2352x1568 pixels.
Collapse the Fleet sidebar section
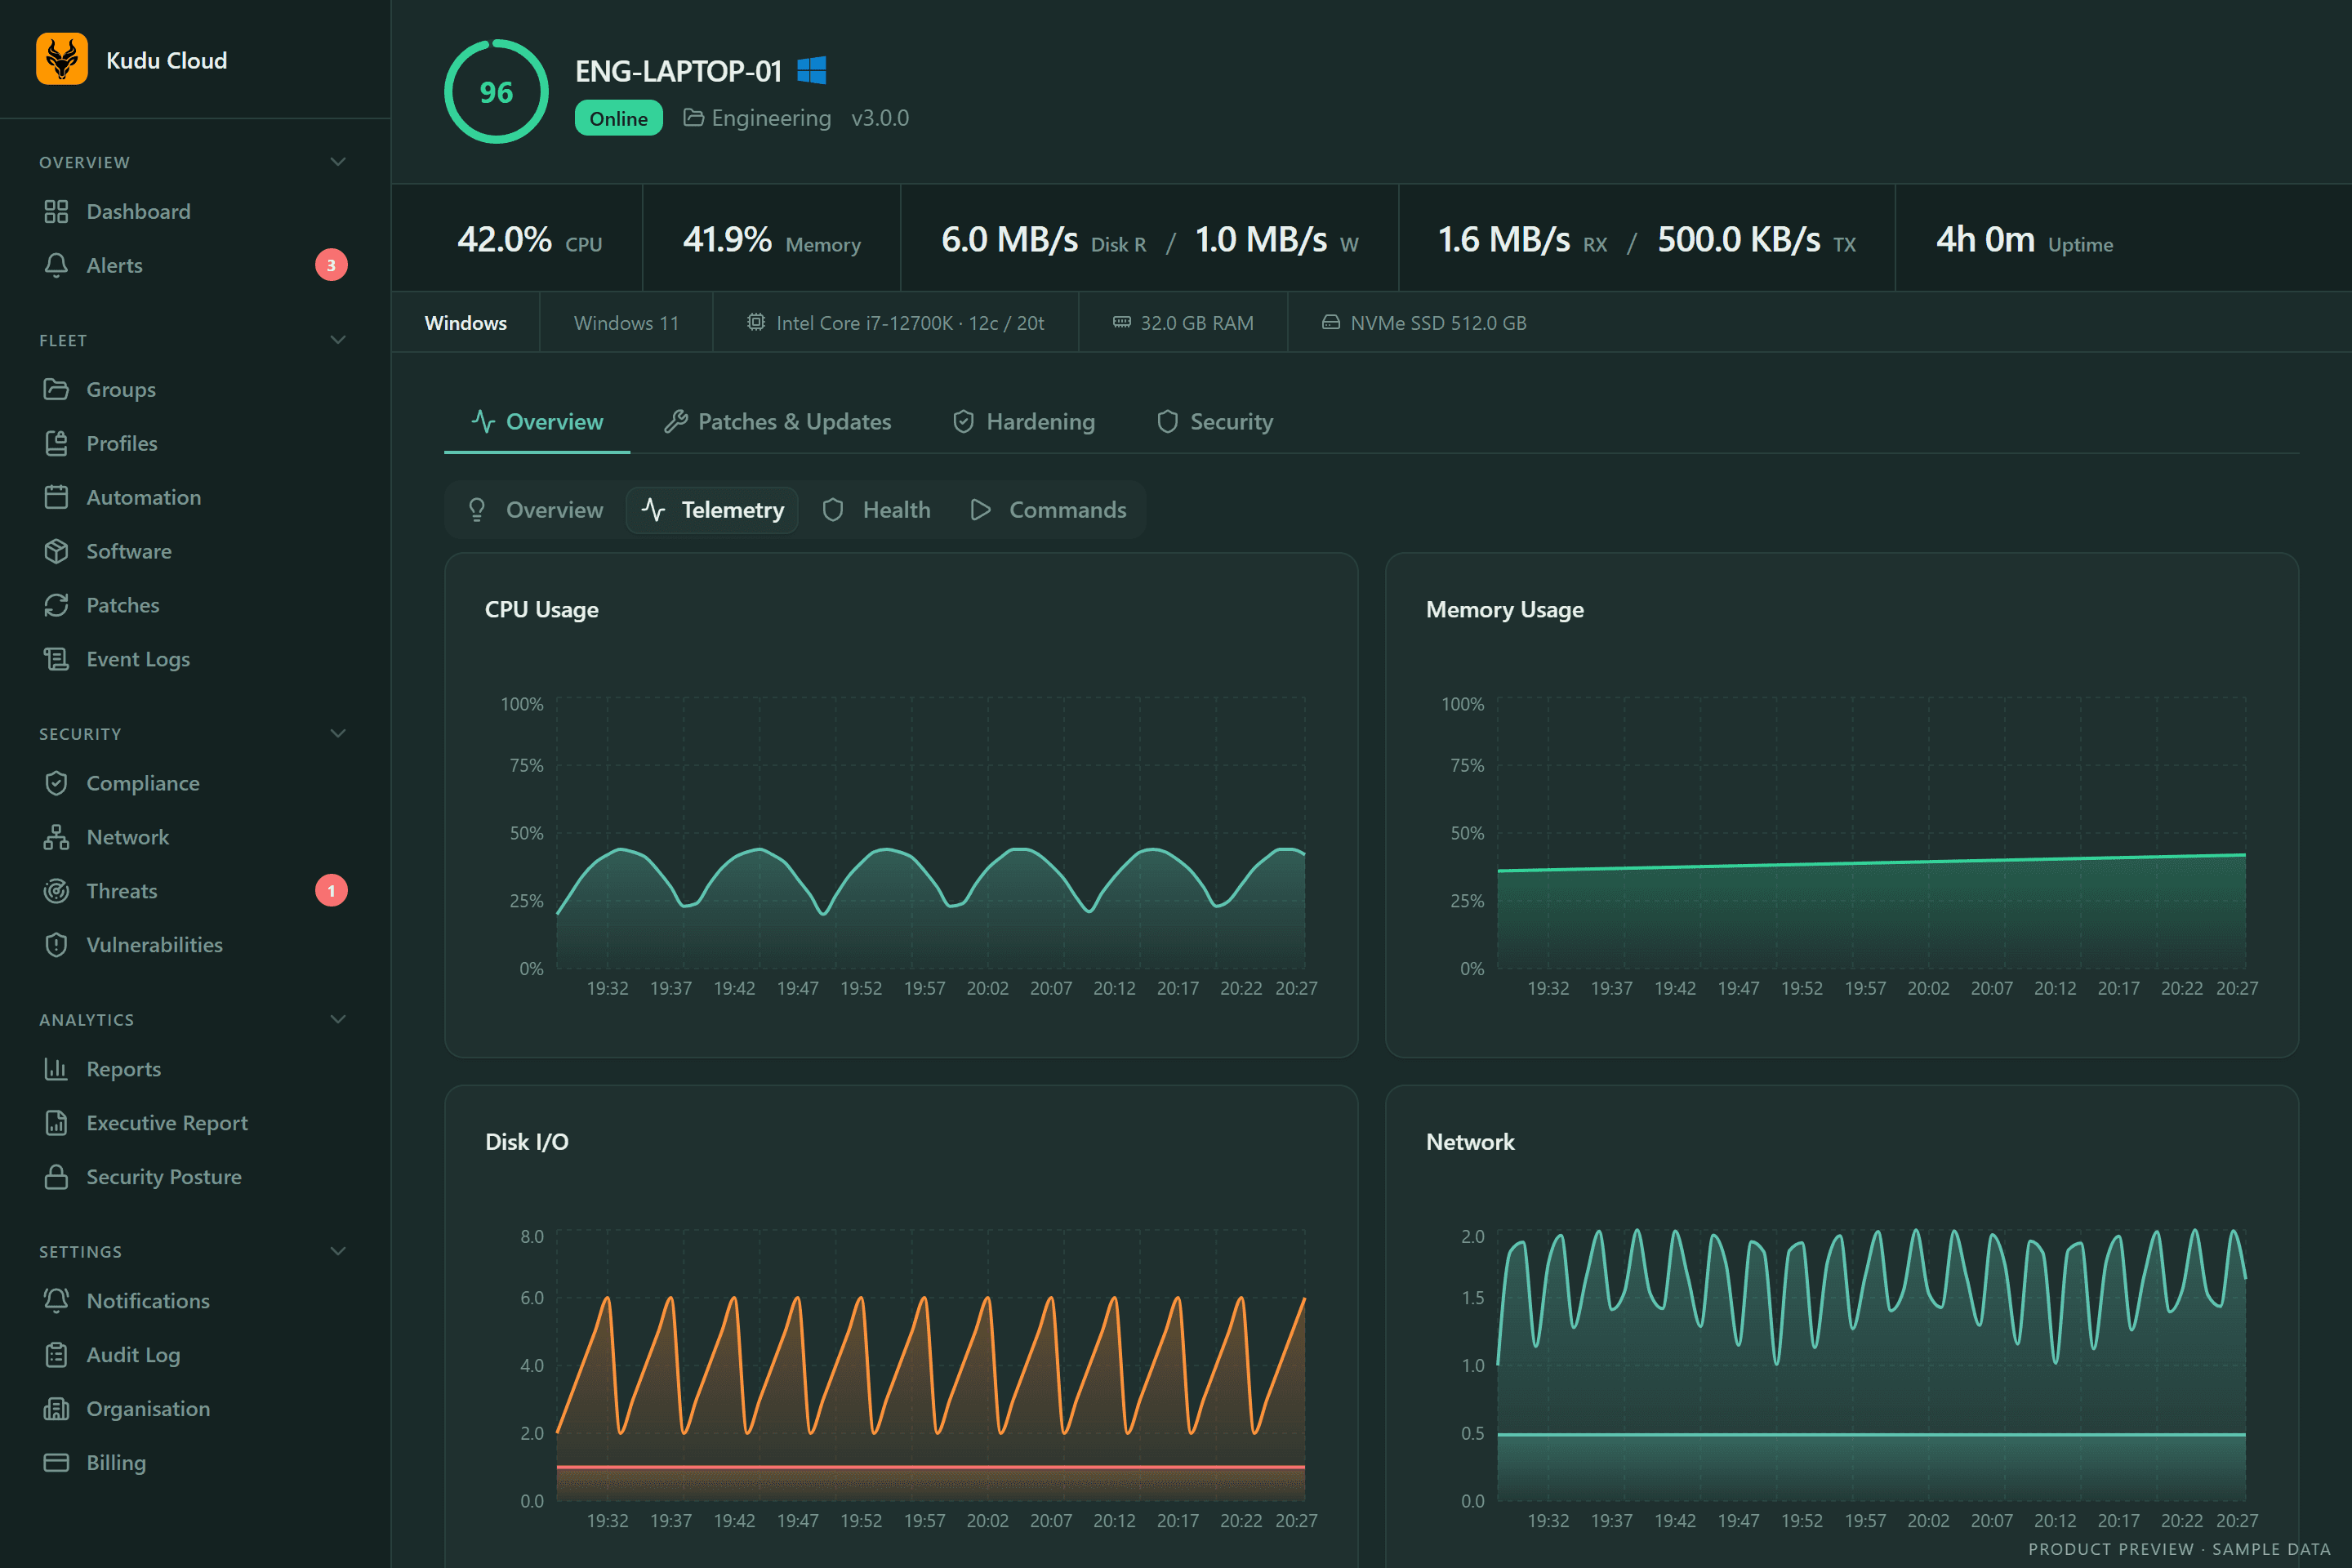pos(338,340)
